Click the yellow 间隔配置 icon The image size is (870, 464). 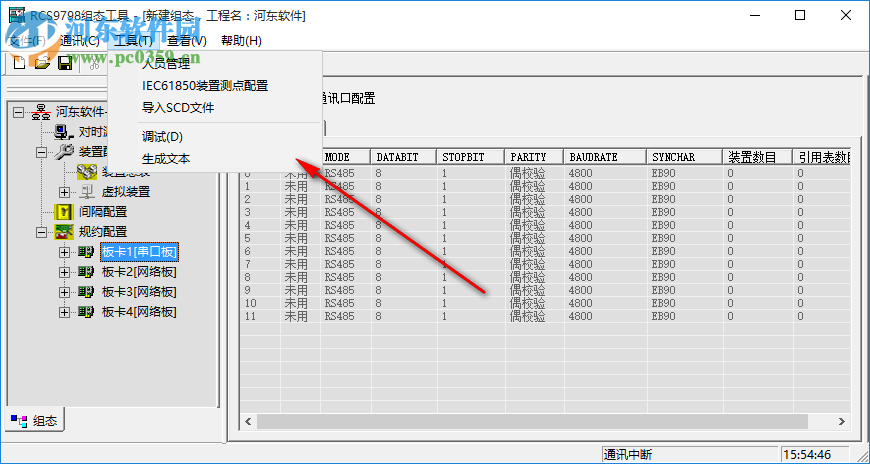click(x=64, y=212)
